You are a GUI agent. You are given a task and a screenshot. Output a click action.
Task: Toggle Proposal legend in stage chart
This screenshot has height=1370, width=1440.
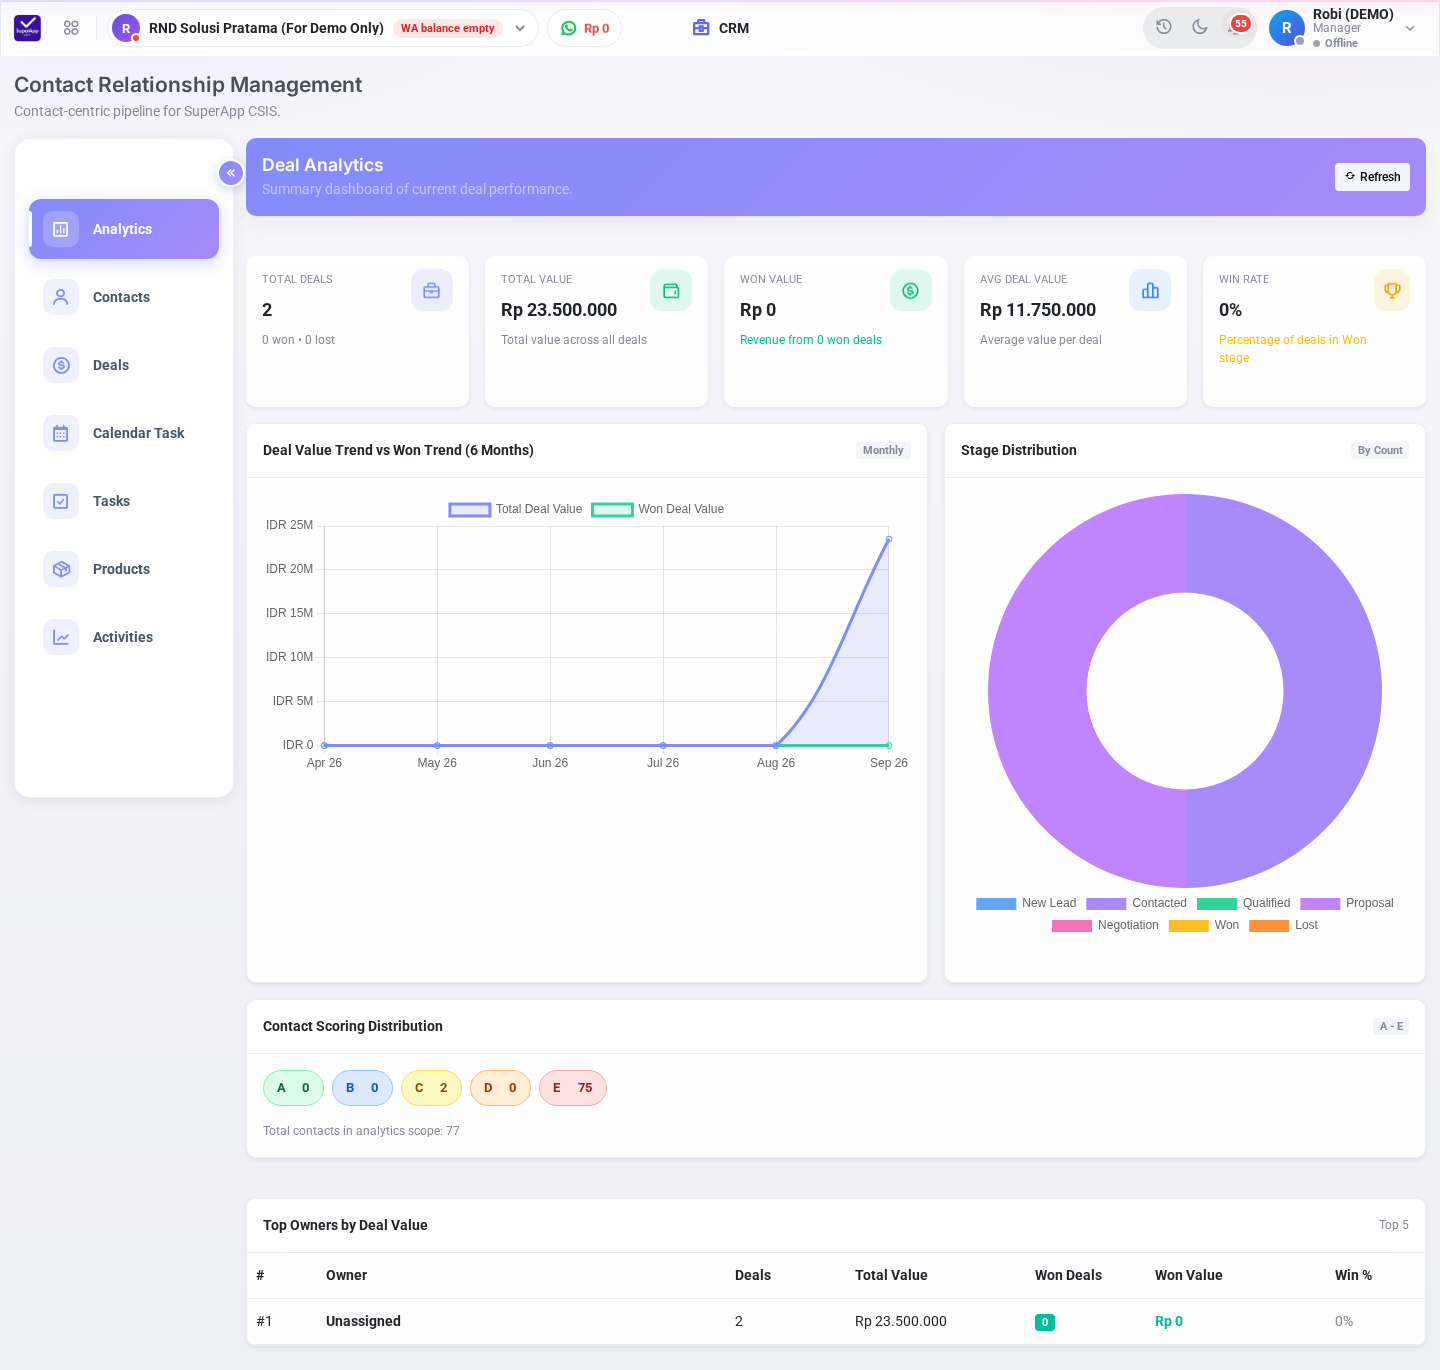click(1347, 903)
